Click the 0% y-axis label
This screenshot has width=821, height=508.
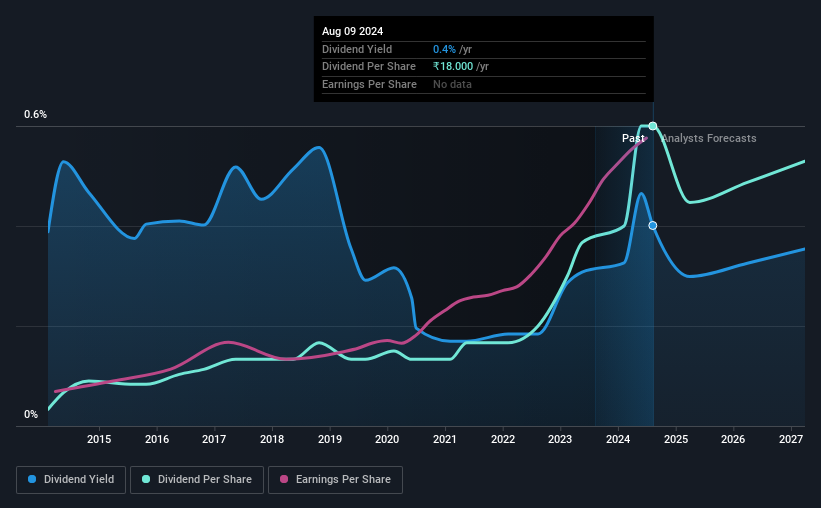(x=31, y=414)
